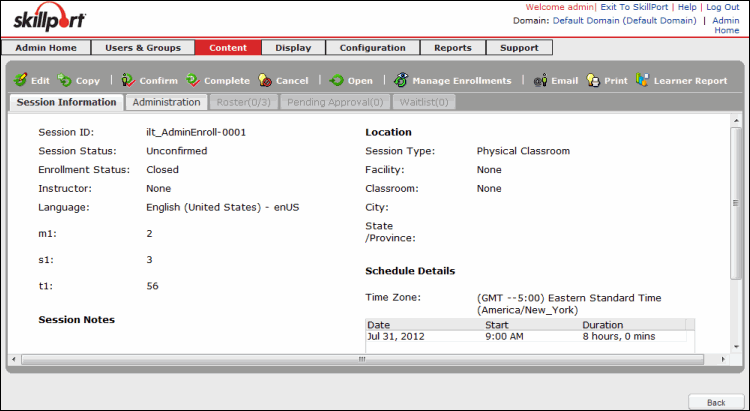
Task: Click the Unconfirmed session status value
Action: click(176, 151)
